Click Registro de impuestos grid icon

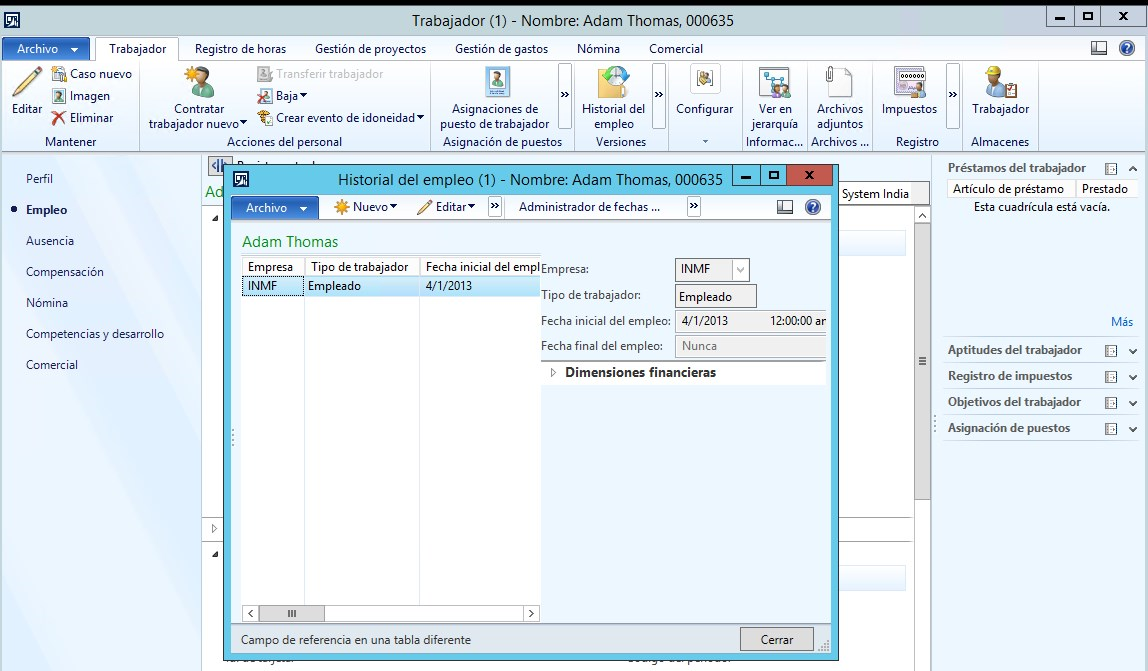click(1111, 377)
